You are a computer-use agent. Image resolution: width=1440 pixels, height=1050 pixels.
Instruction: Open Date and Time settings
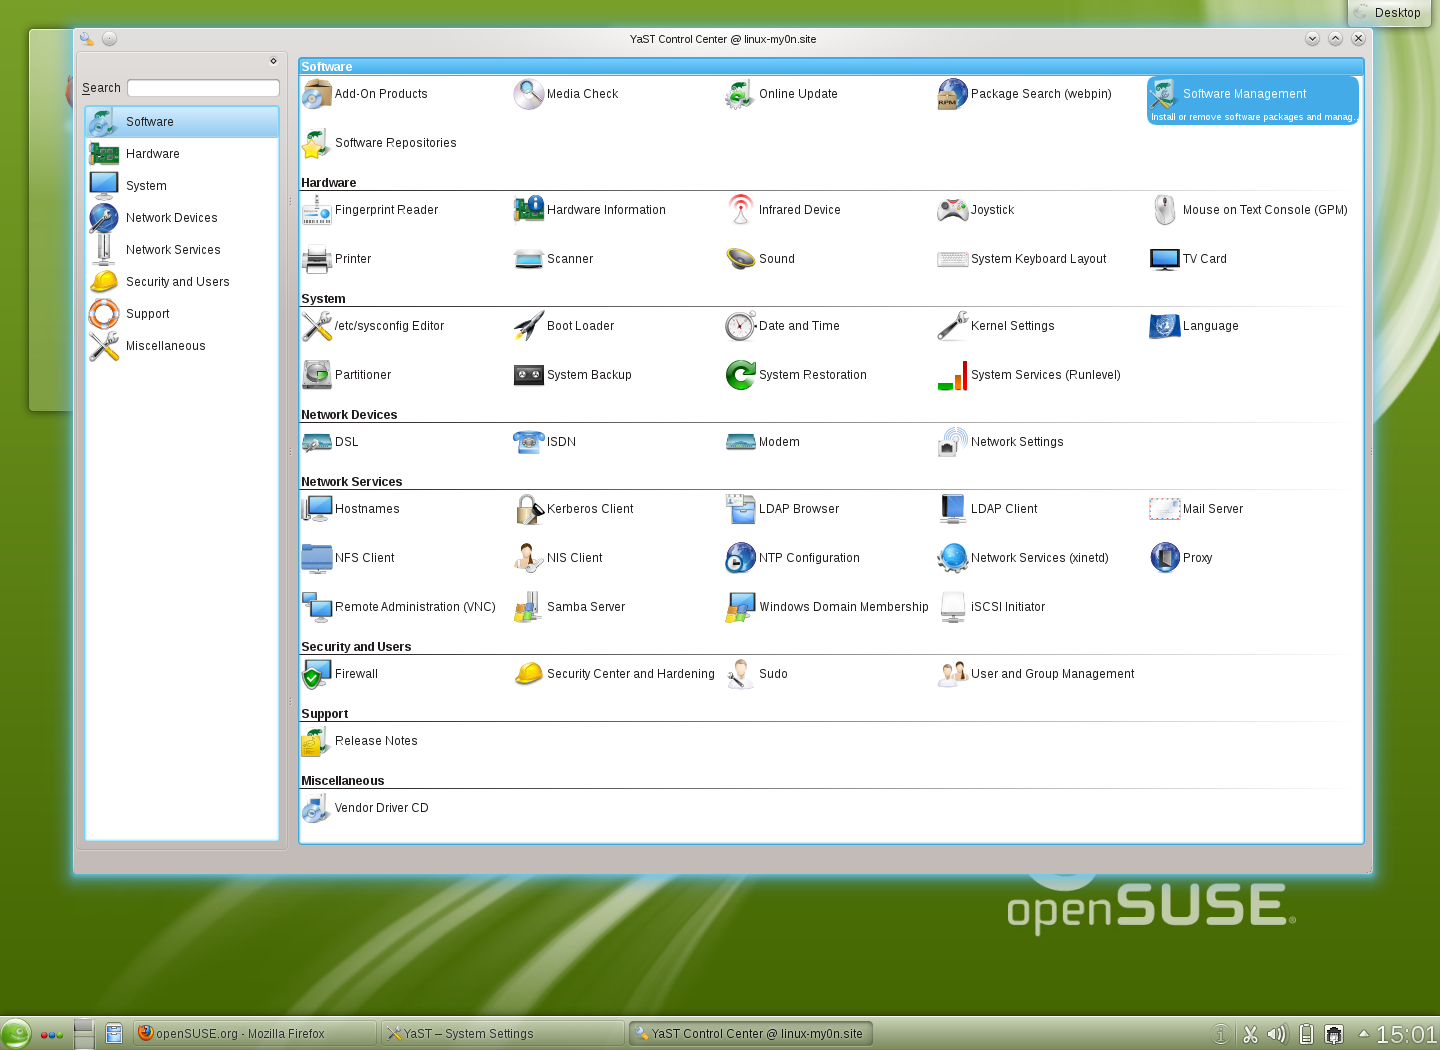pyautogui.click(x=782, y=326)
